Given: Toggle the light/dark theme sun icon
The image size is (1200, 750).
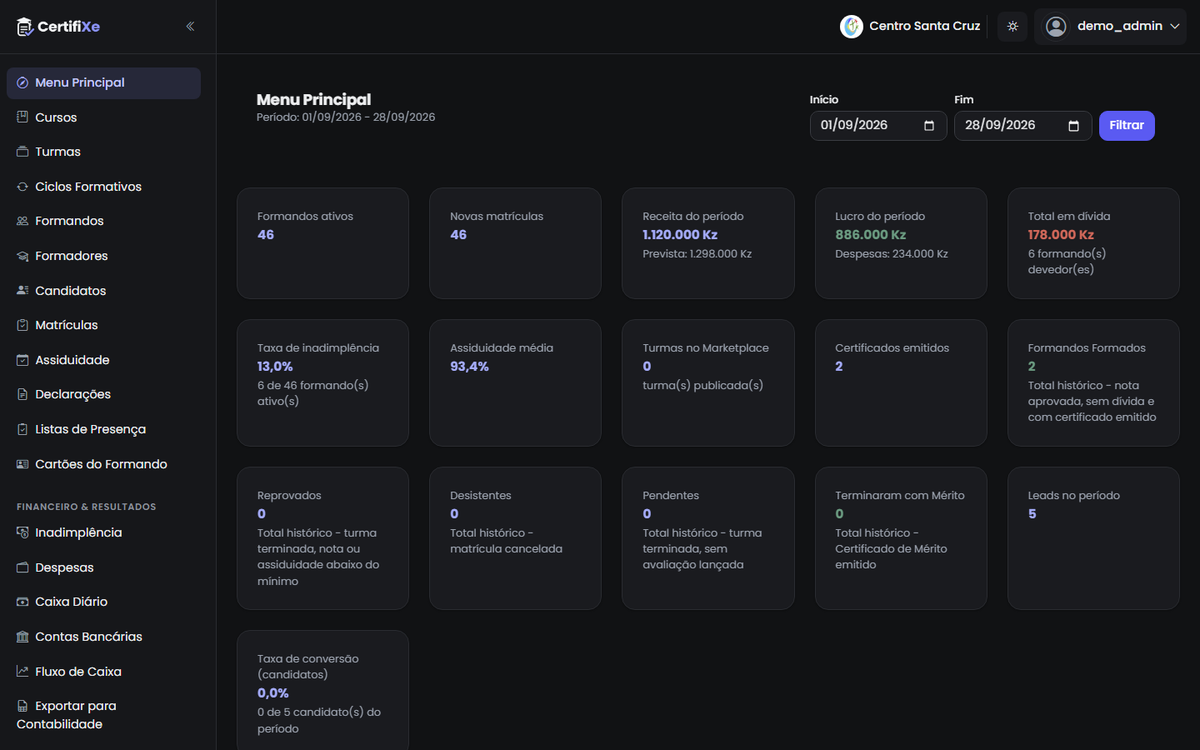Looking at the screenshot, I should point(1012,27).
